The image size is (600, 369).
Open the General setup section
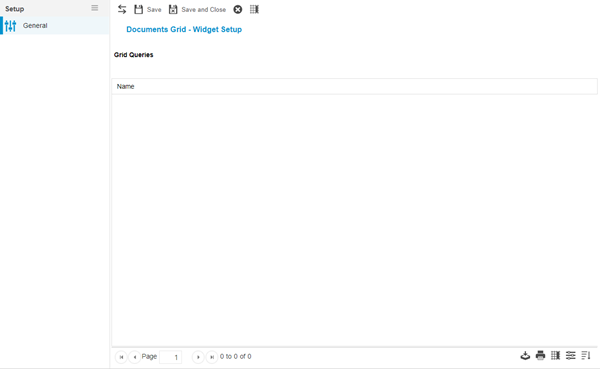click(55, 26)
